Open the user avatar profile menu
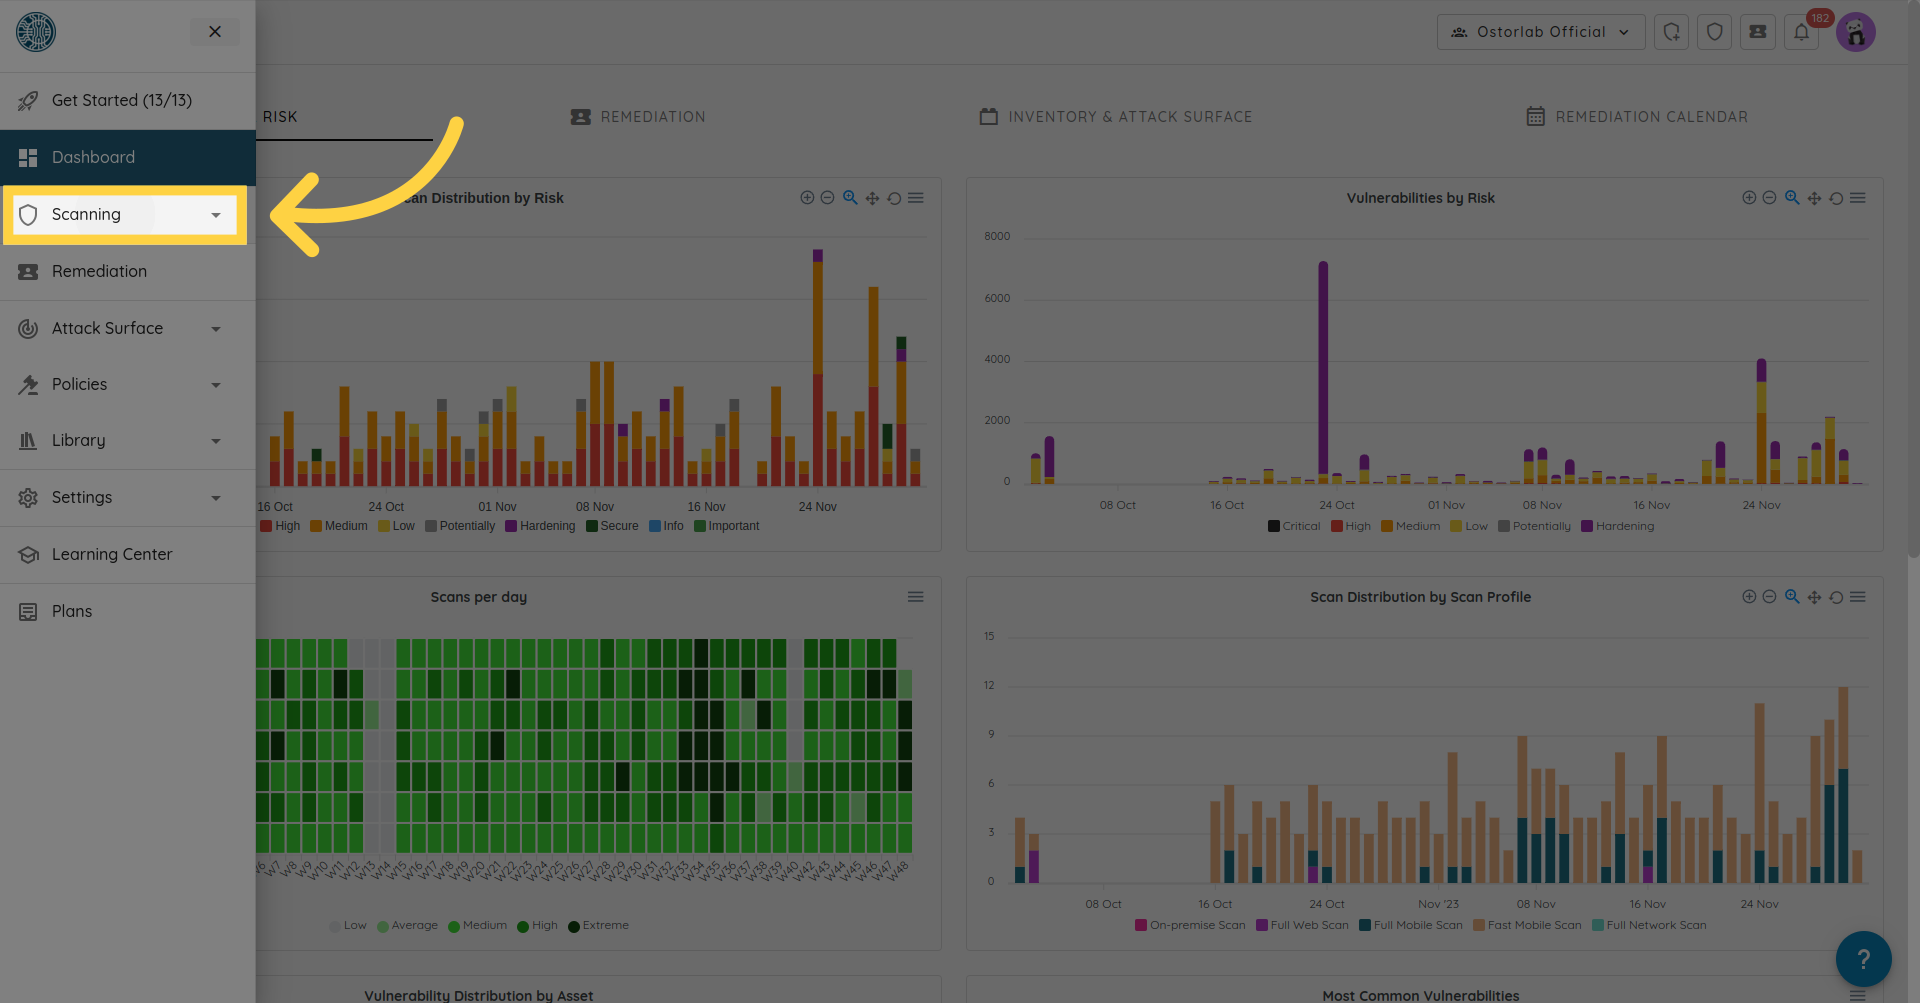This screenshot has height=1003, width=1920. click(1855, 32)
